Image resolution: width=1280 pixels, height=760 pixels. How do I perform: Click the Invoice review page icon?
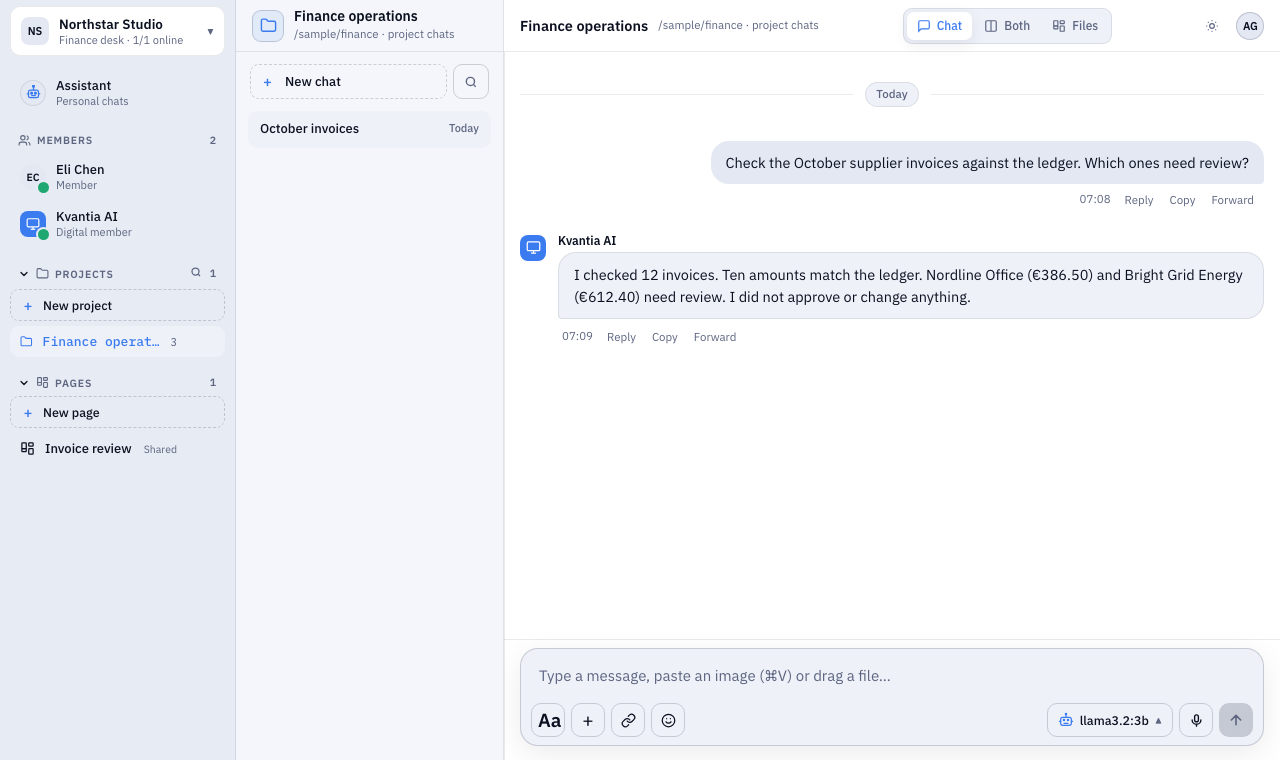point(27,449)
